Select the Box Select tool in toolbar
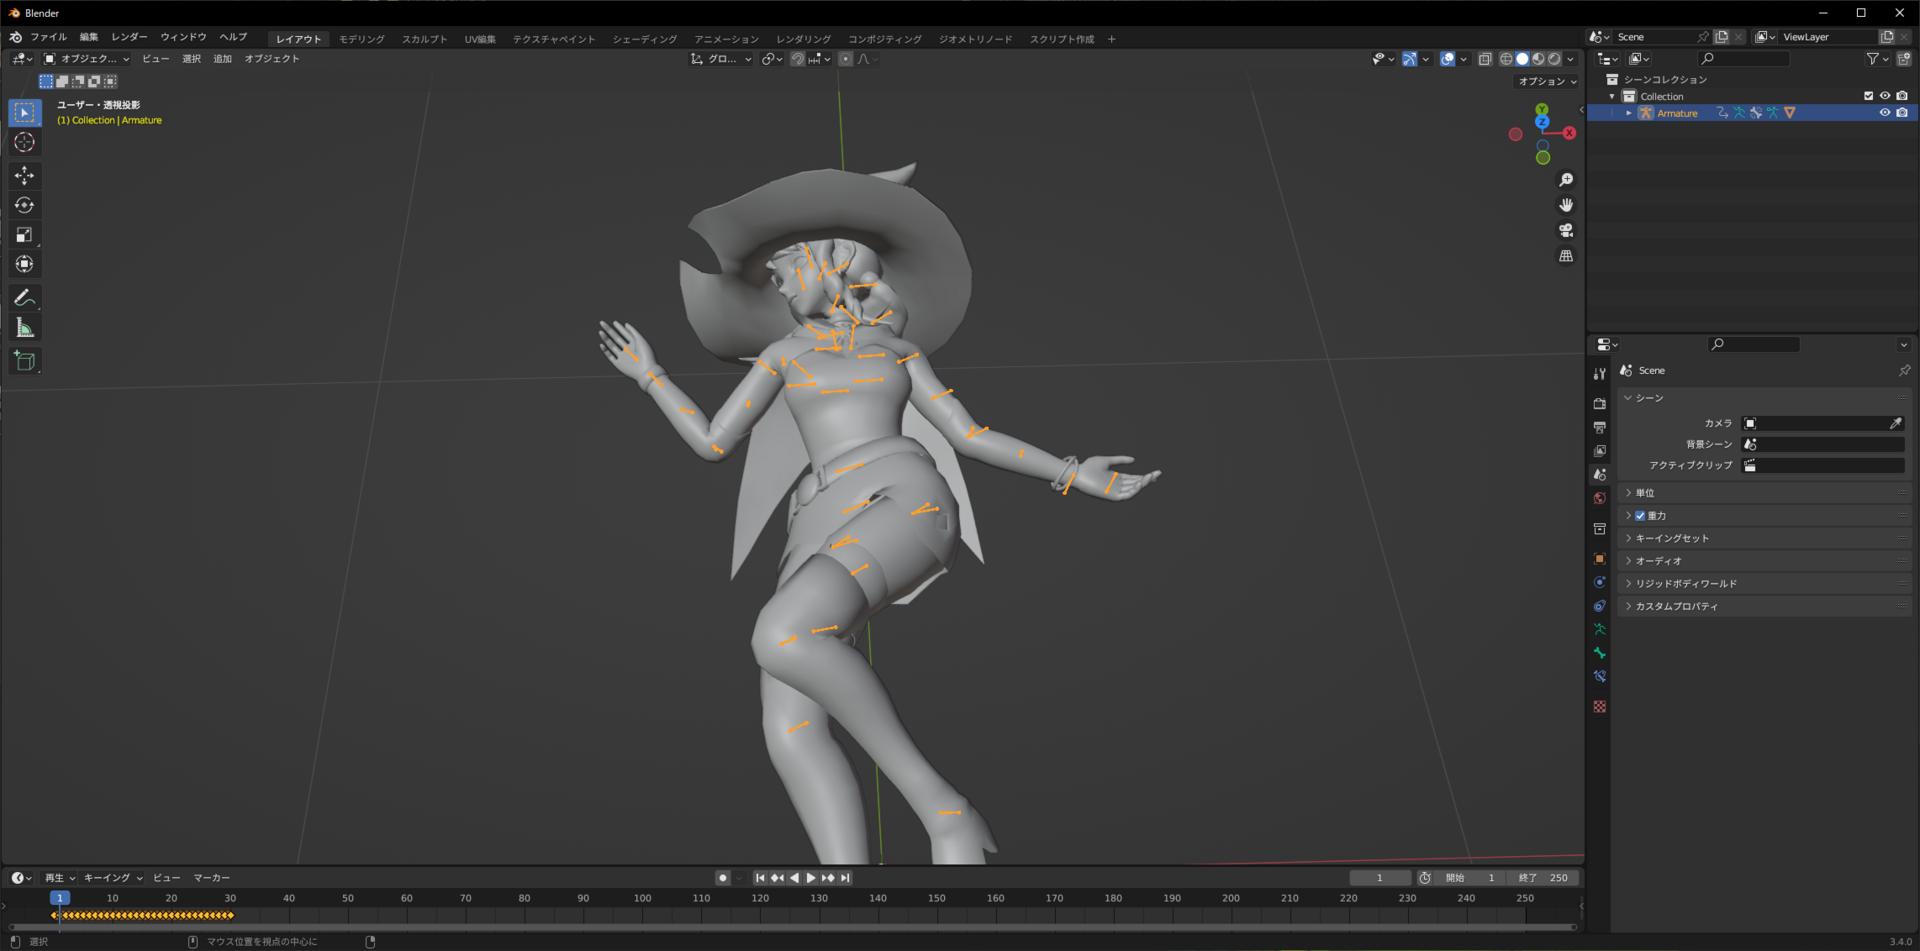The width and height of the screenshot is (1920, 951). pyautogui.click(x=25, y=112)
